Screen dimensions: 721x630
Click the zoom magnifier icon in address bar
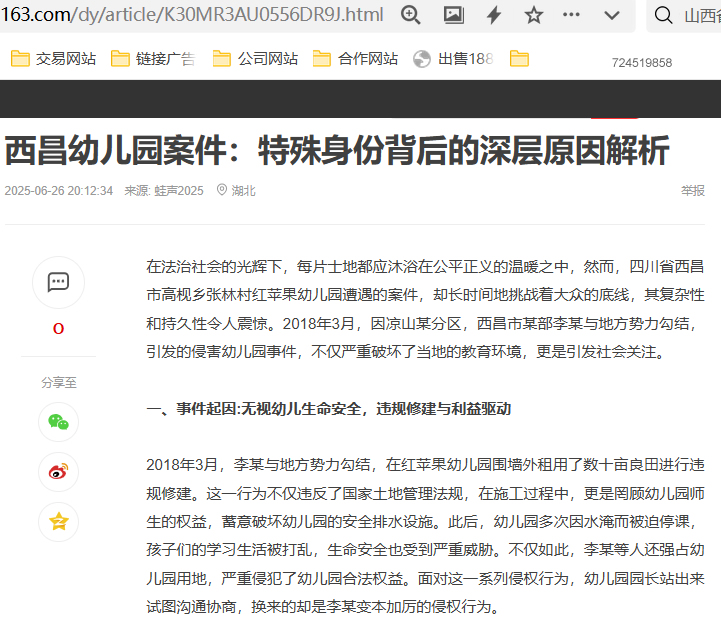pos(410,15)
